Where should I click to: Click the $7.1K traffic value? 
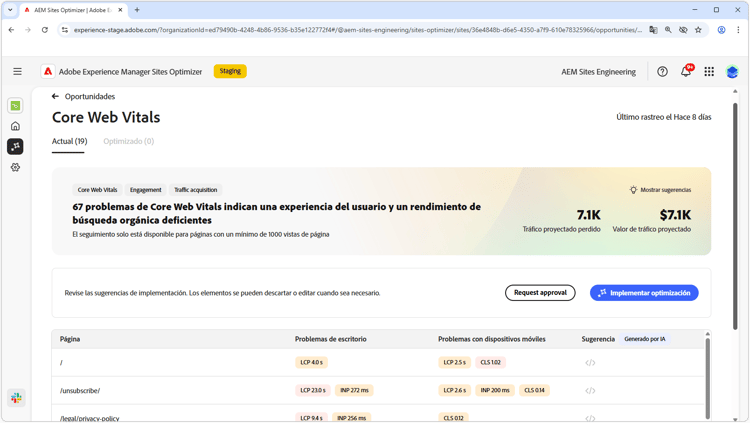pyautogui.click(x=675, y=215)
